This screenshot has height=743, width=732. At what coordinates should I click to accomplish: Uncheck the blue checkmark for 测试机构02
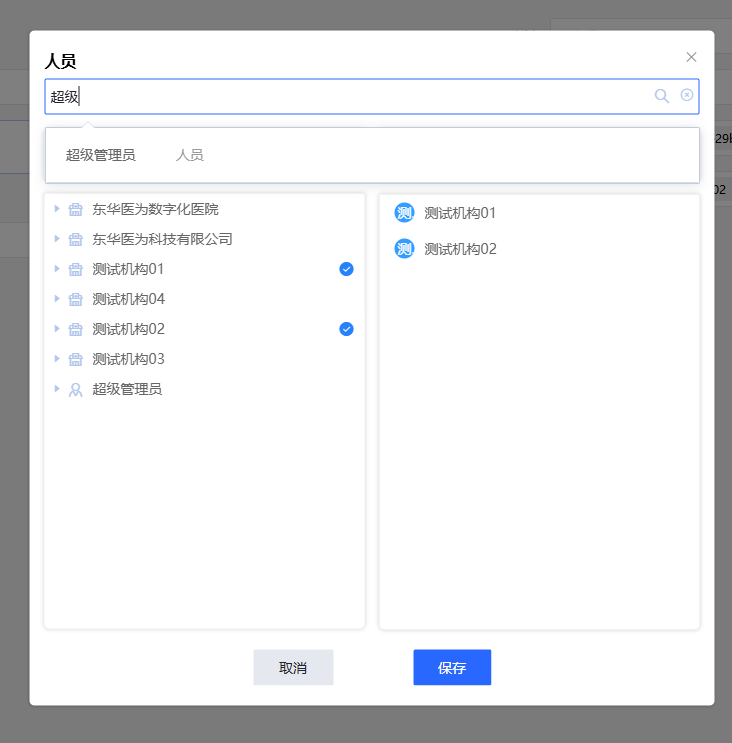[x=346, y=329]
